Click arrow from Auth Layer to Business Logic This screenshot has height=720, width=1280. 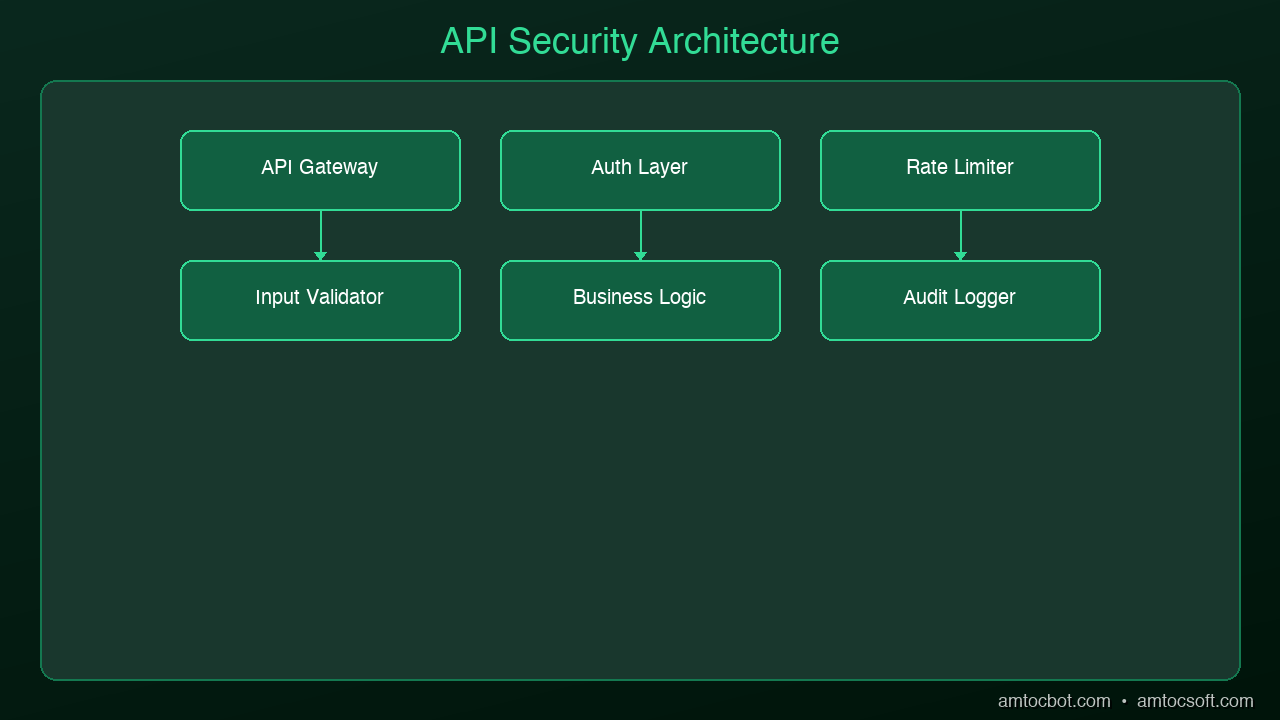pyautogui.click(x=640, y=235)
